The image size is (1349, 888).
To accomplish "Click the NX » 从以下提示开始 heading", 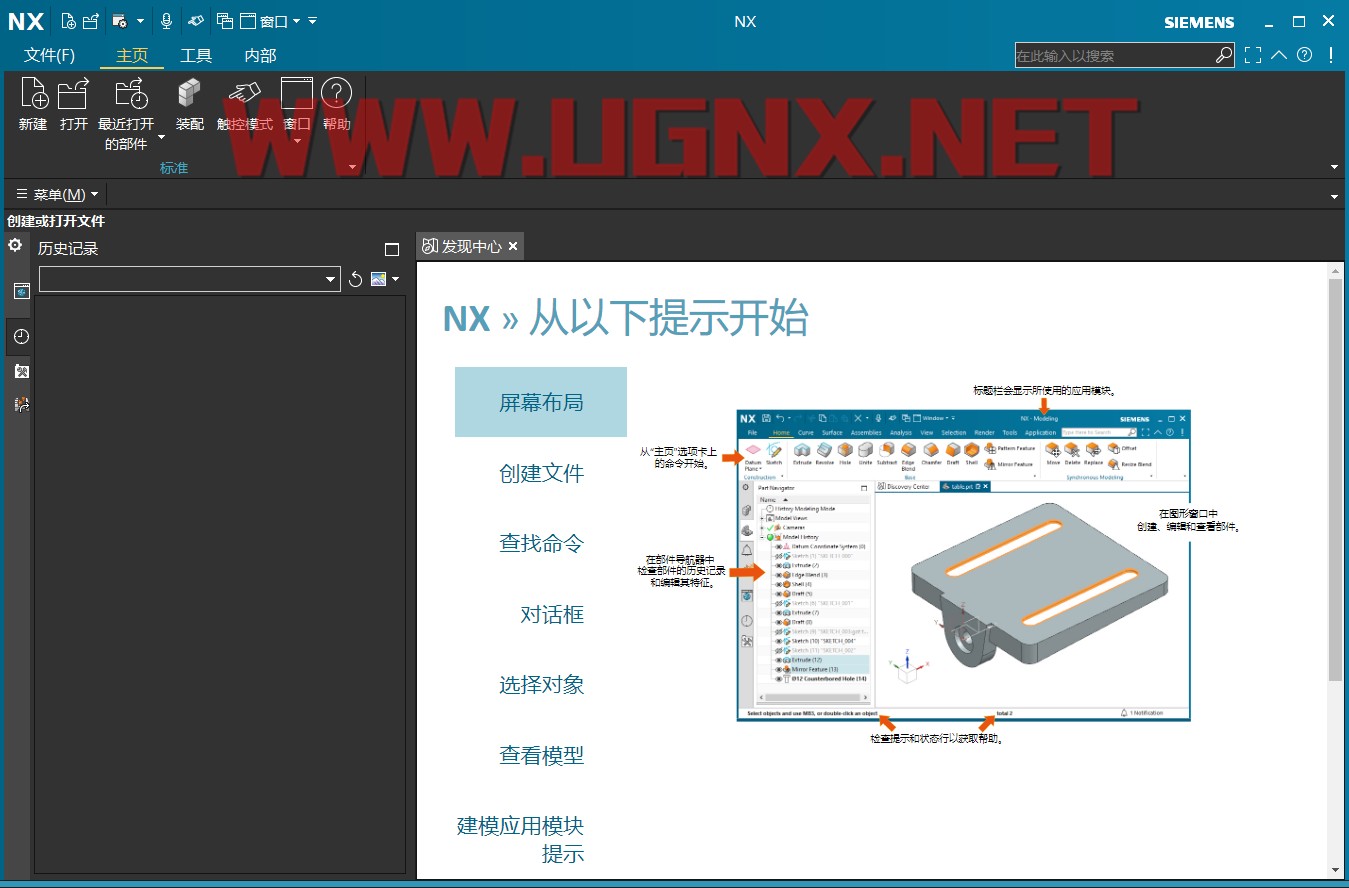I will point(625,318).
